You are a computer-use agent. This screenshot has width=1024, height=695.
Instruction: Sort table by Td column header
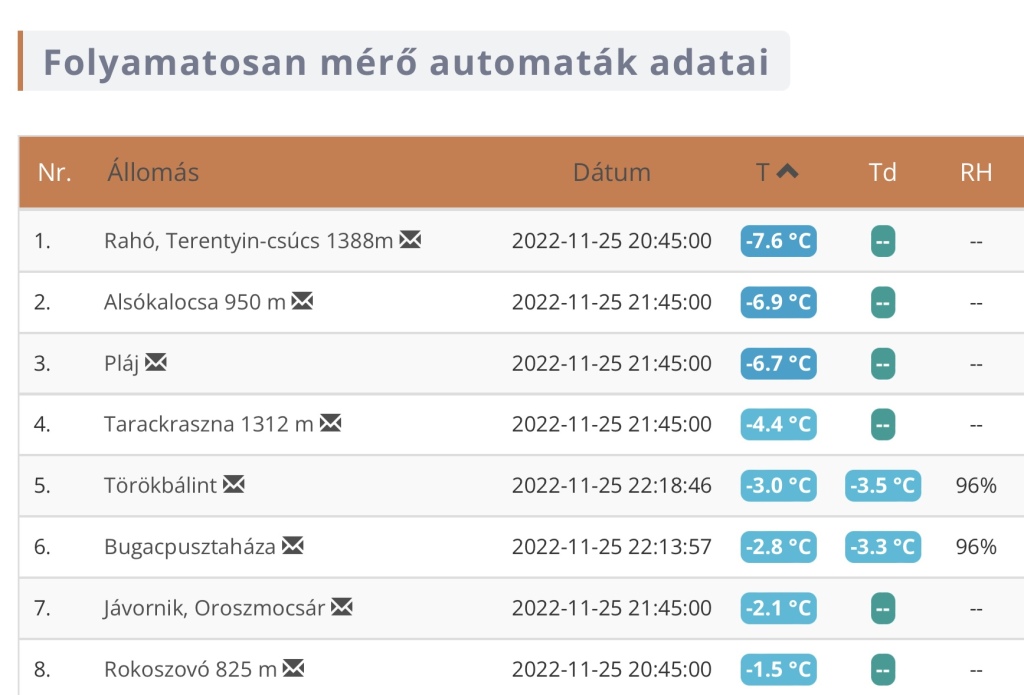[x=882, y=172]
